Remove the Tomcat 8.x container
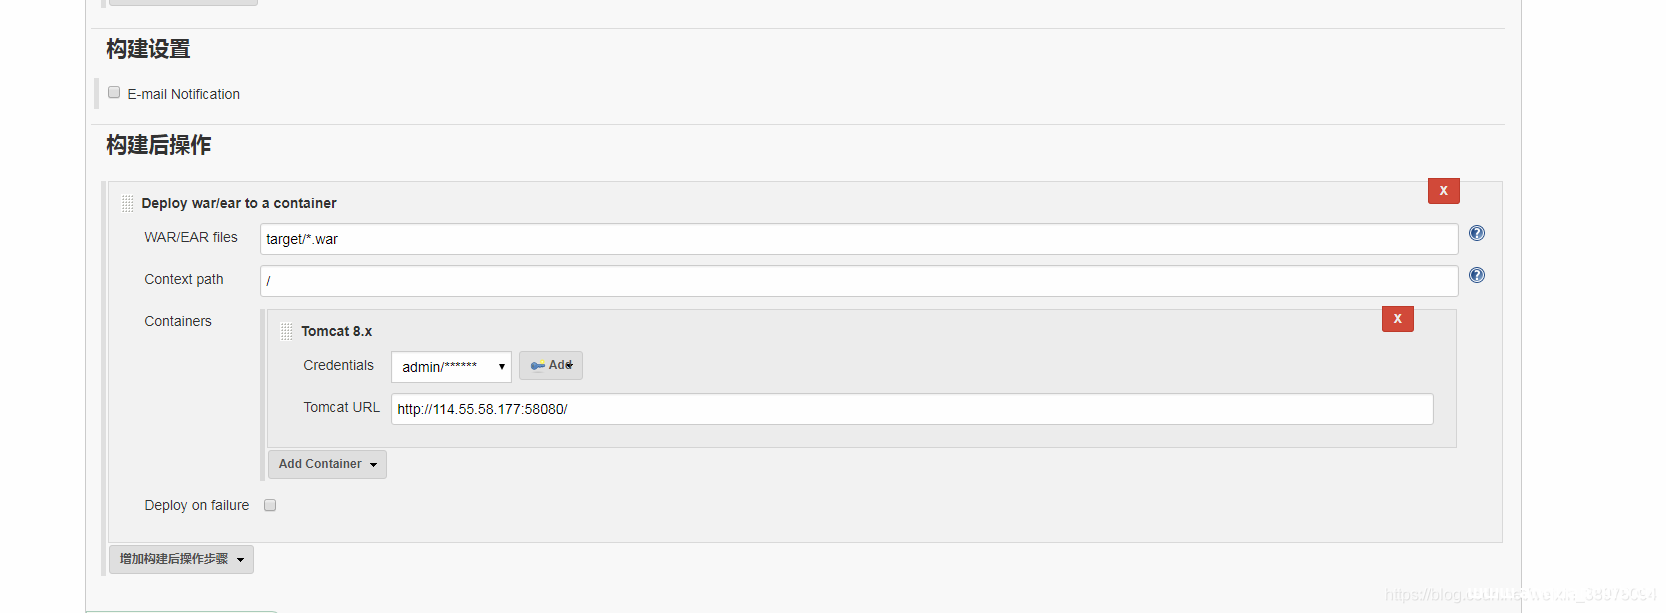This screenshot has width=1666, height=613. coord(1397,319)
